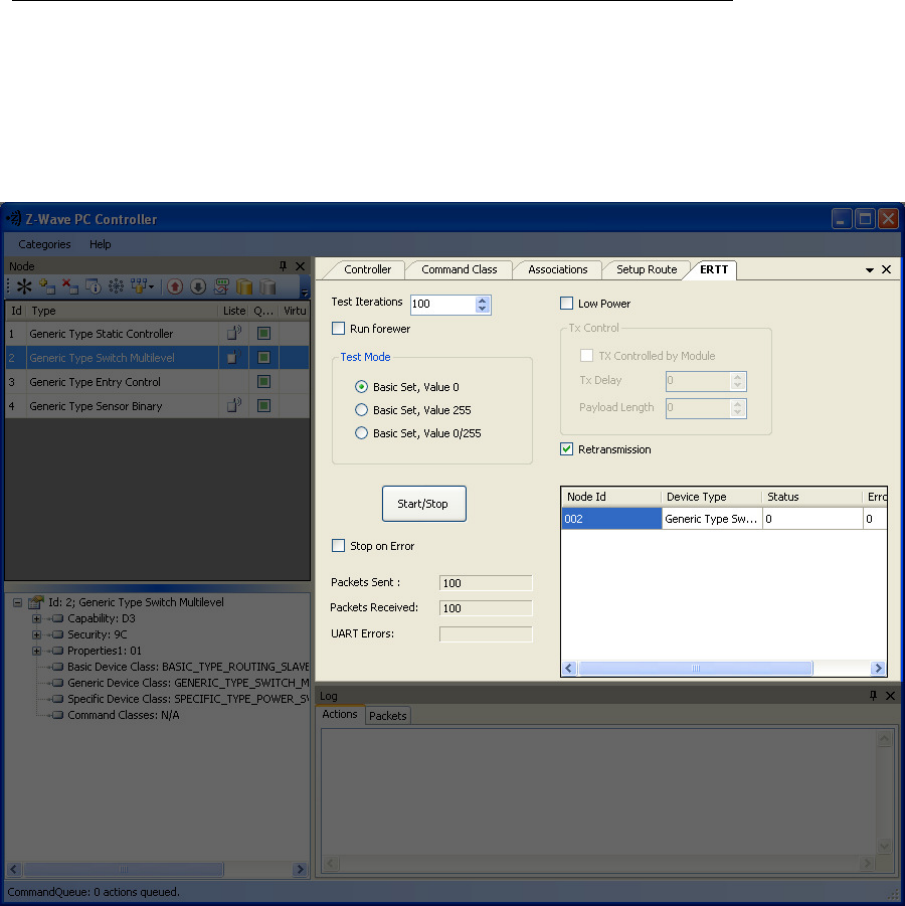Viewport: 905px width, 906px height.
Task: Click right arrow of results table scrollbar
Action: coord(878,668)
